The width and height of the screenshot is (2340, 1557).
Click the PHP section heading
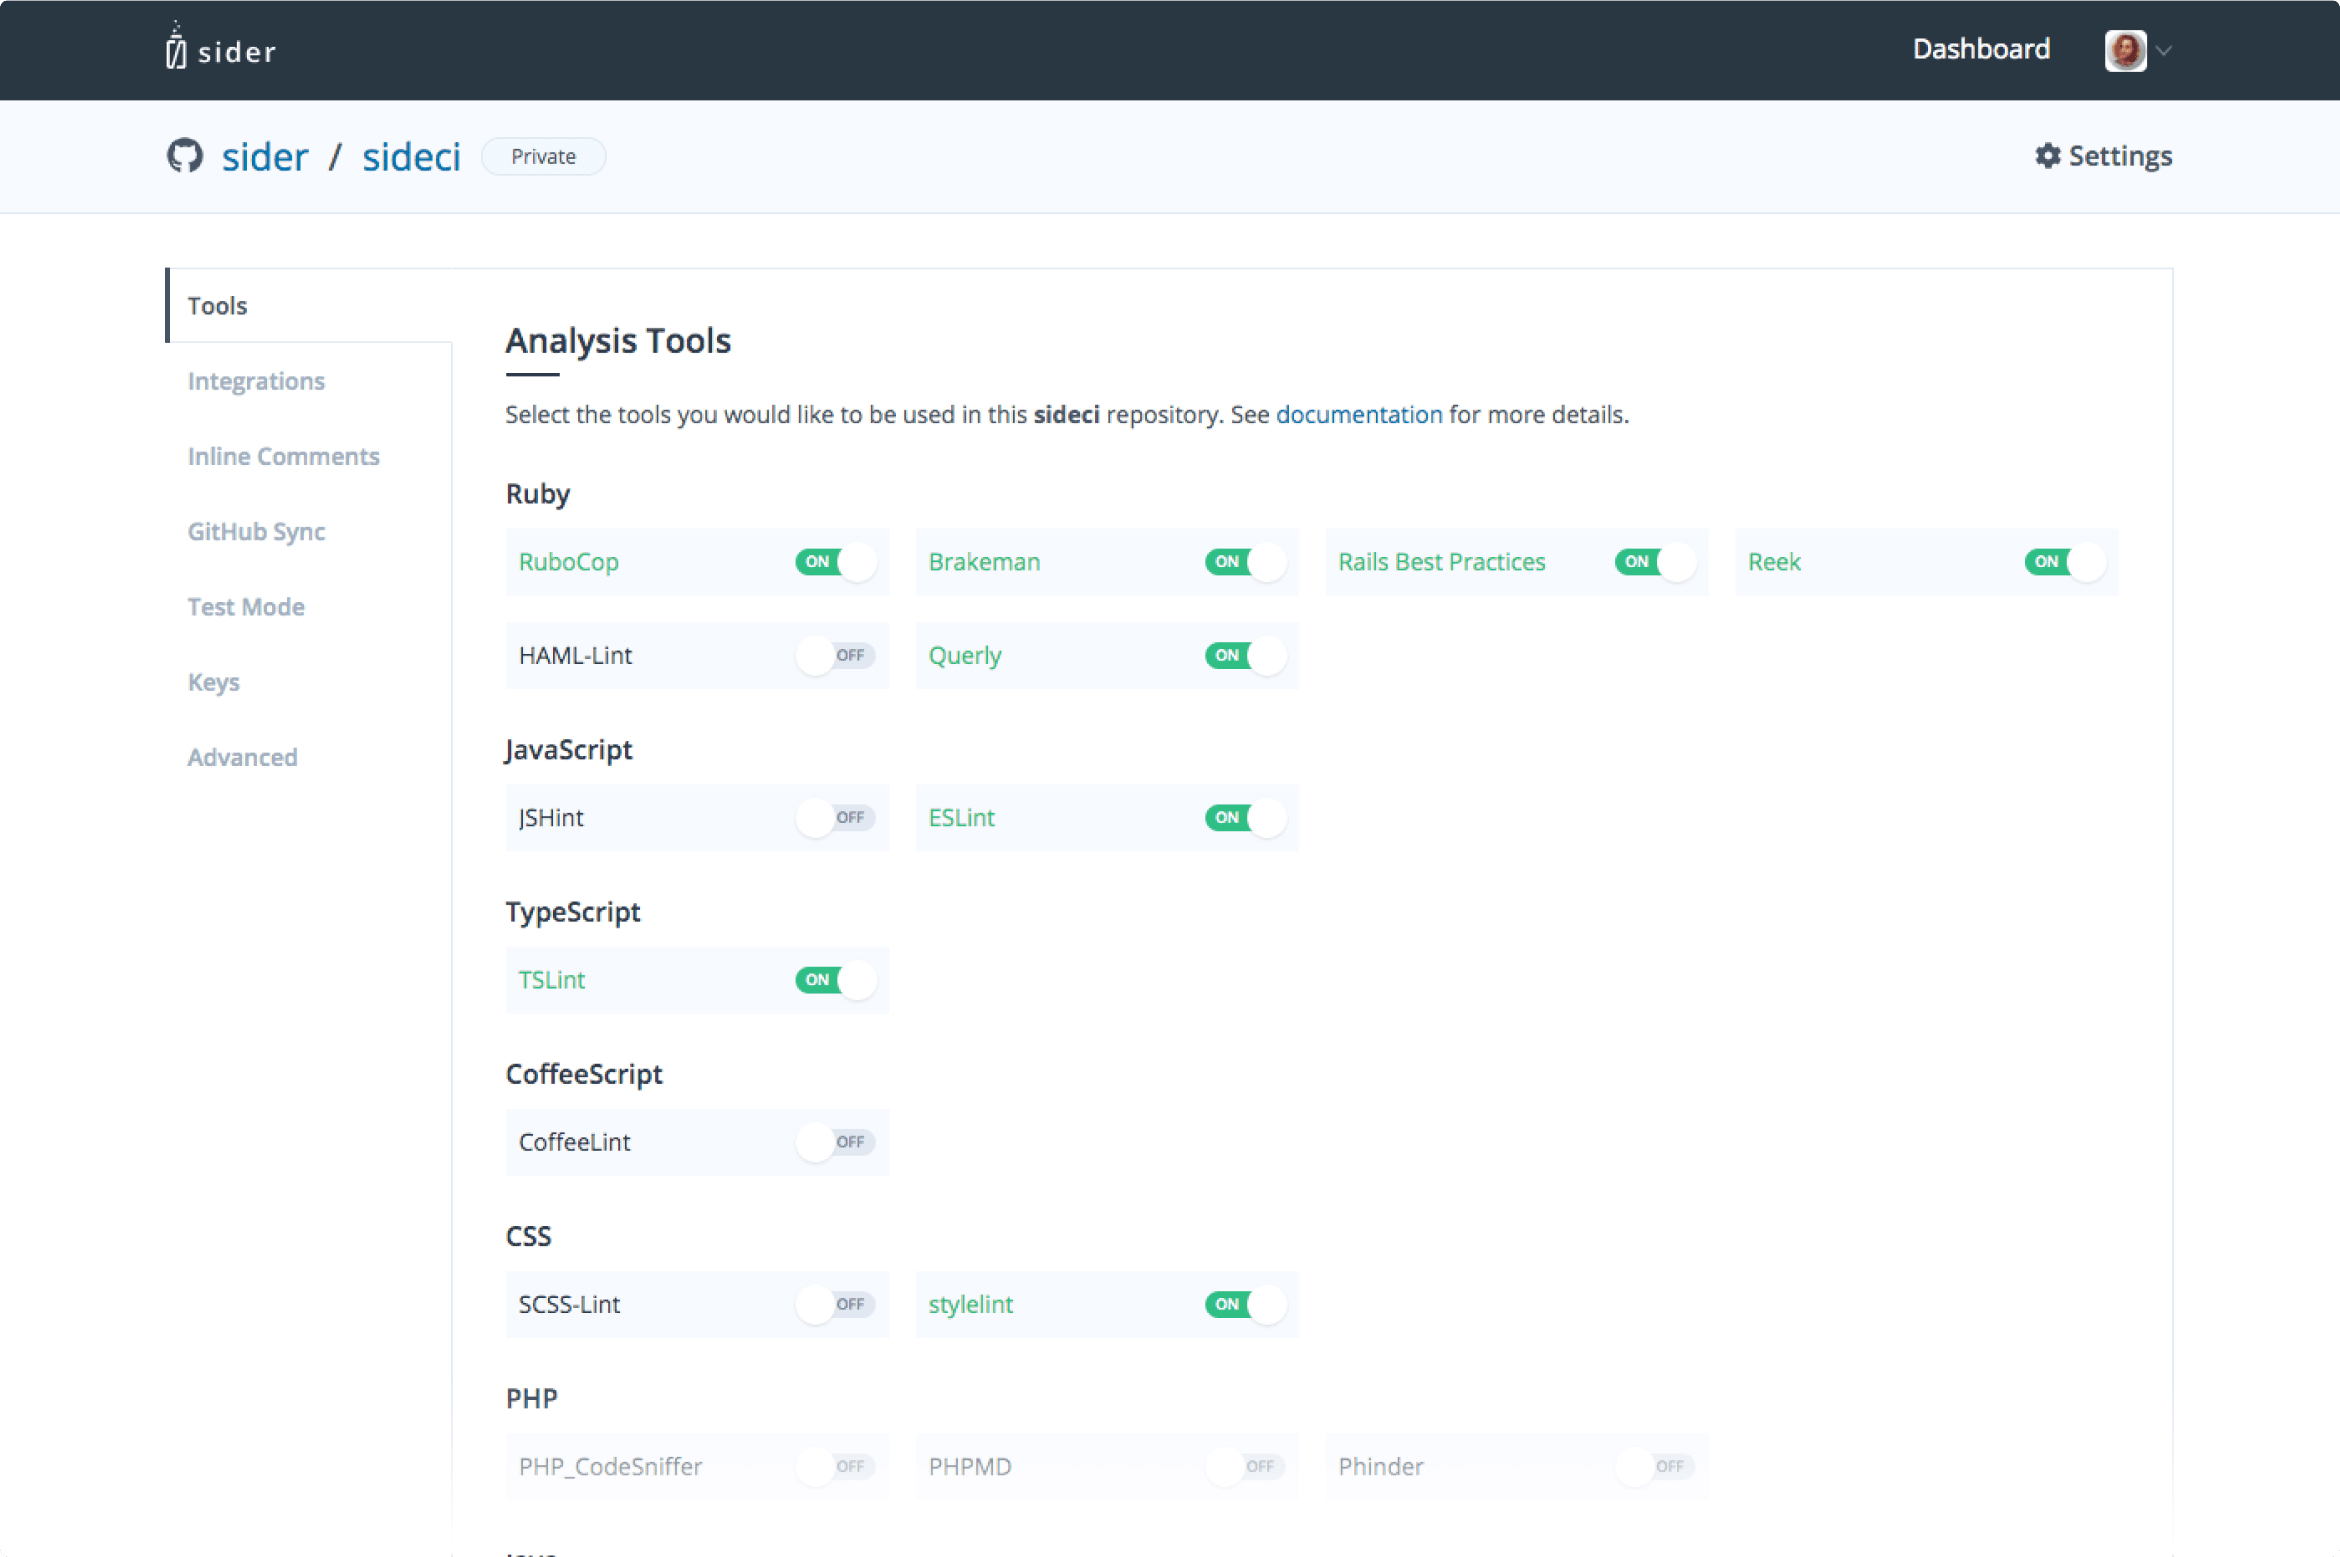point(531,1399)
